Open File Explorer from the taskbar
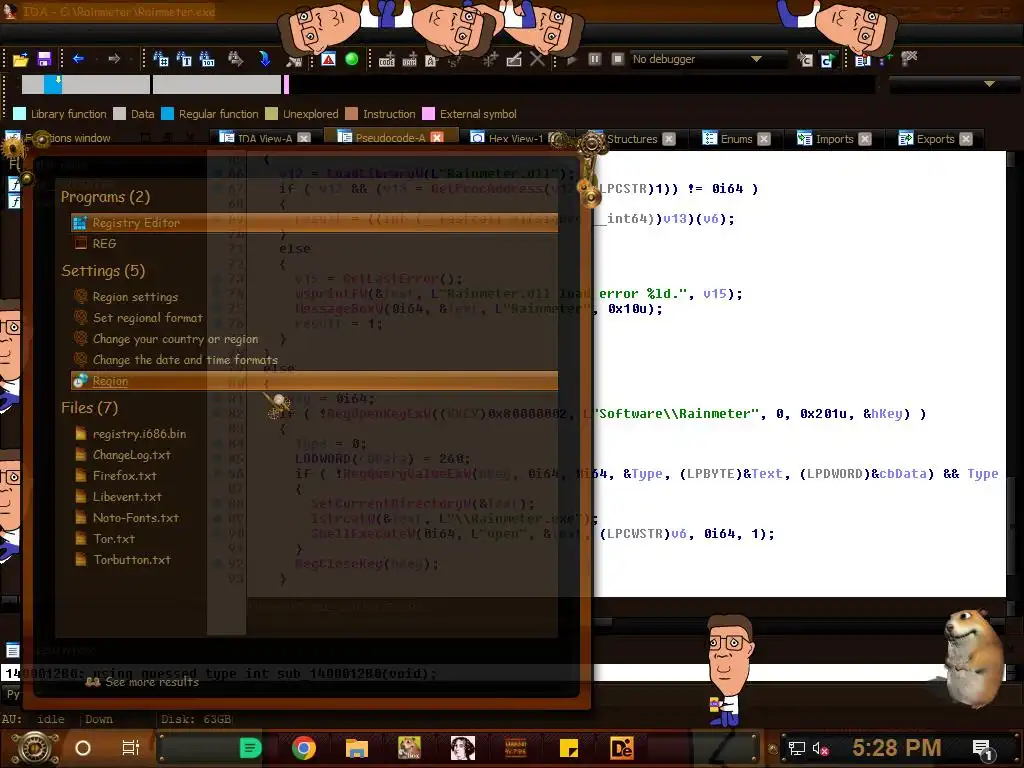Image resolution: width=1024 pixels, height=768 pixels. [x=357, y=748]
